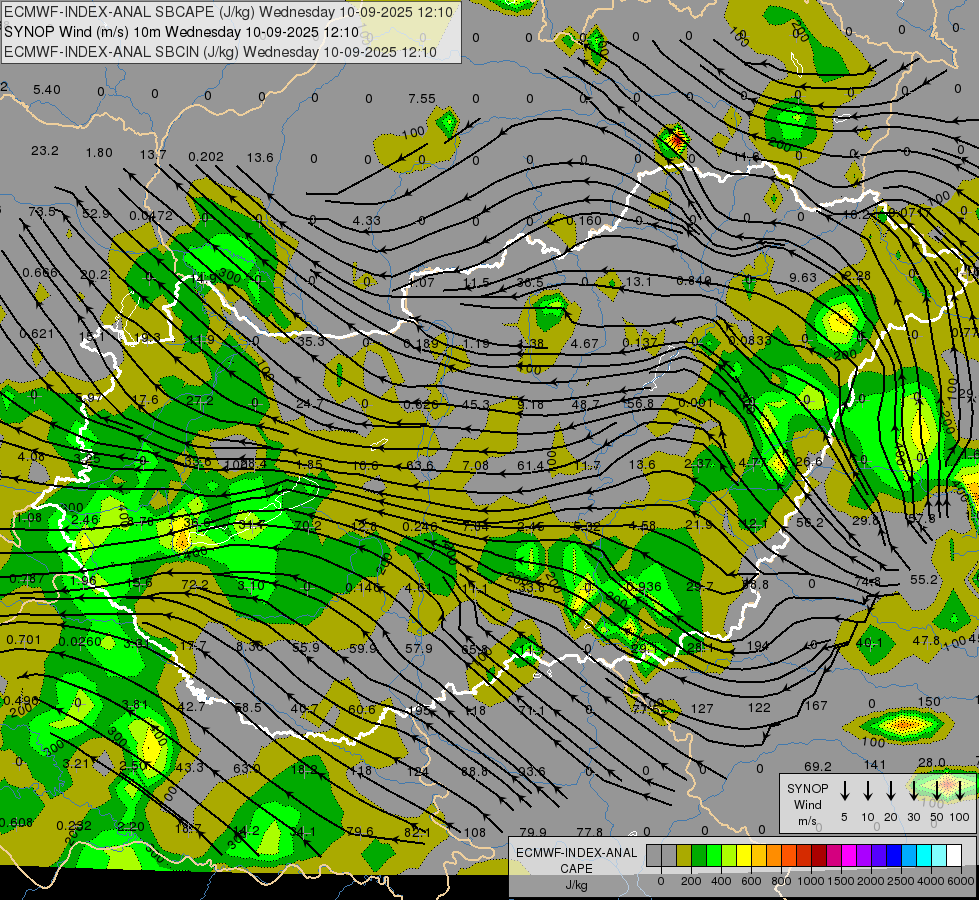Click the '52.9' value on the map

click(x=96, y=214)
